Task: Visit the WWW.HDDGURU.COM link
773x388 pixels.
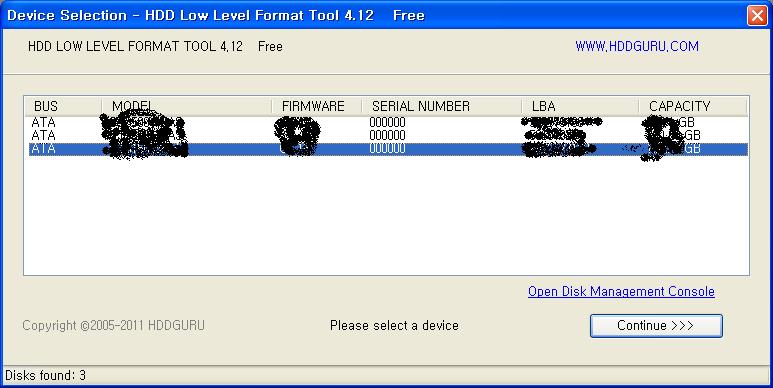Action: coord(637,46)
